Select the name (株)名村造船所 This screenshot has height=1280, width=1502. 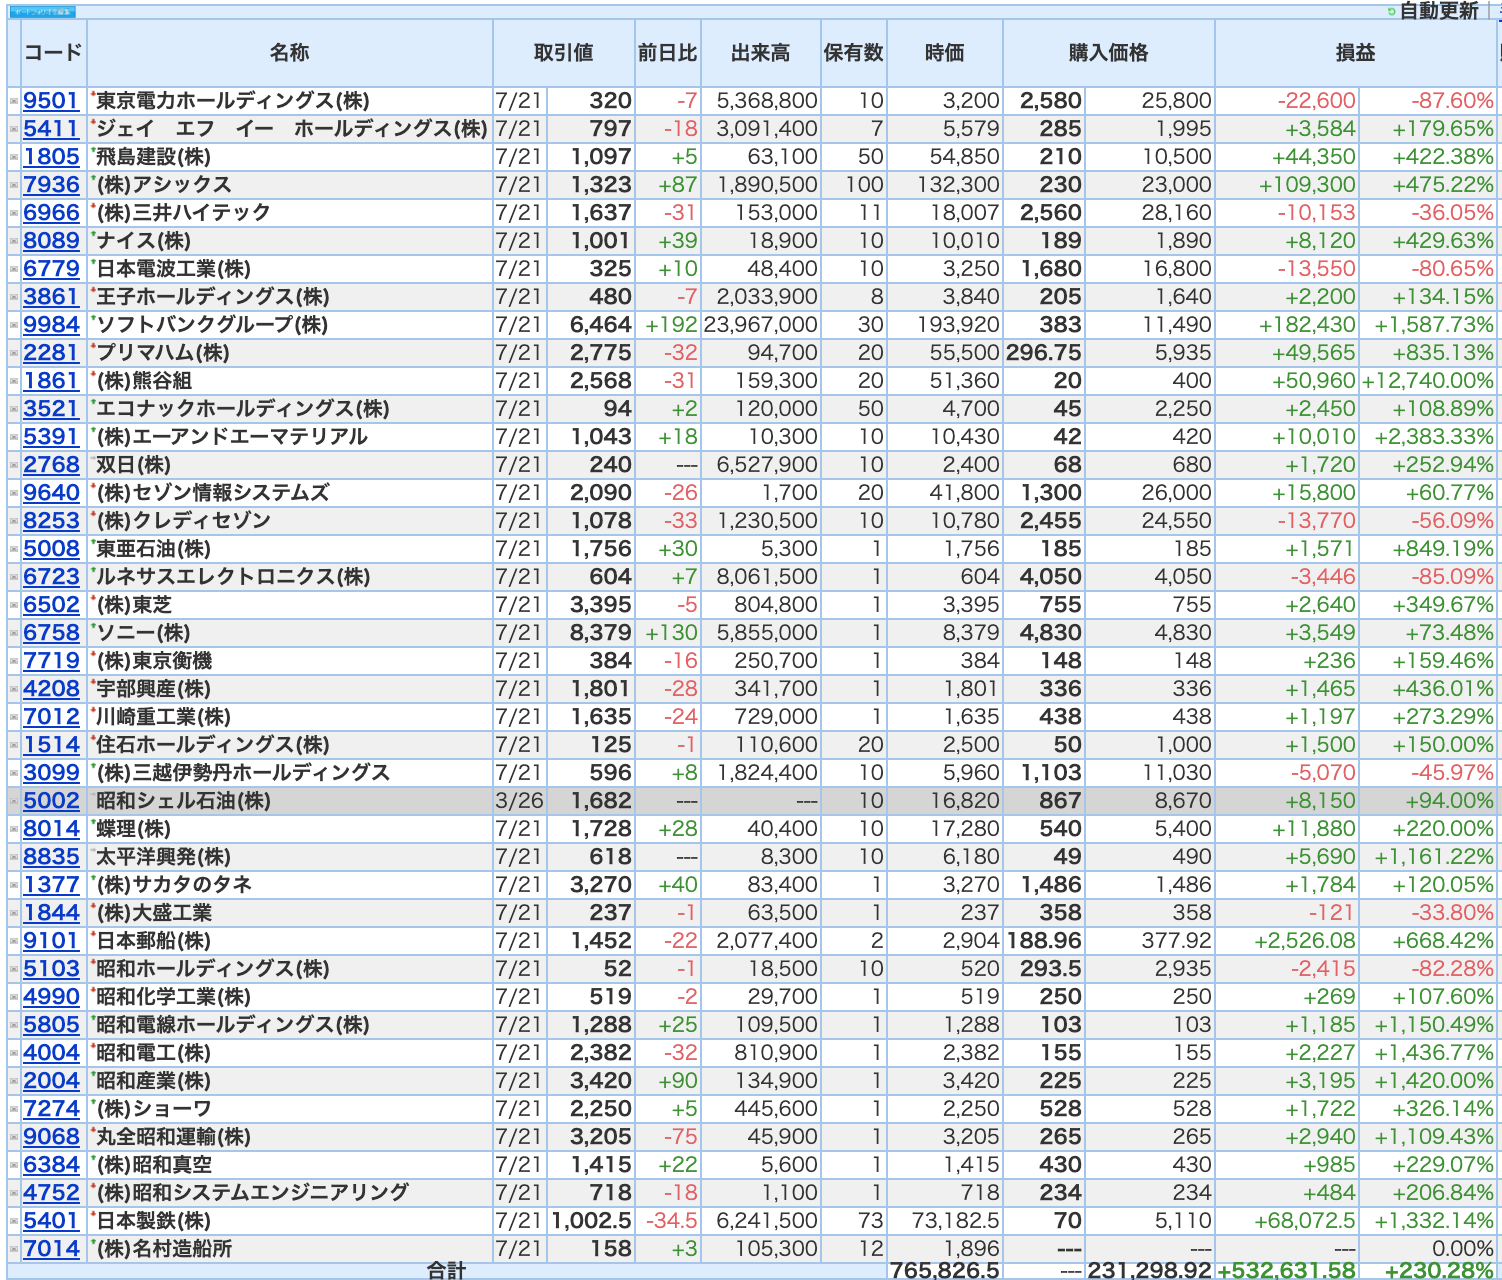click(x=165, y=1249)
